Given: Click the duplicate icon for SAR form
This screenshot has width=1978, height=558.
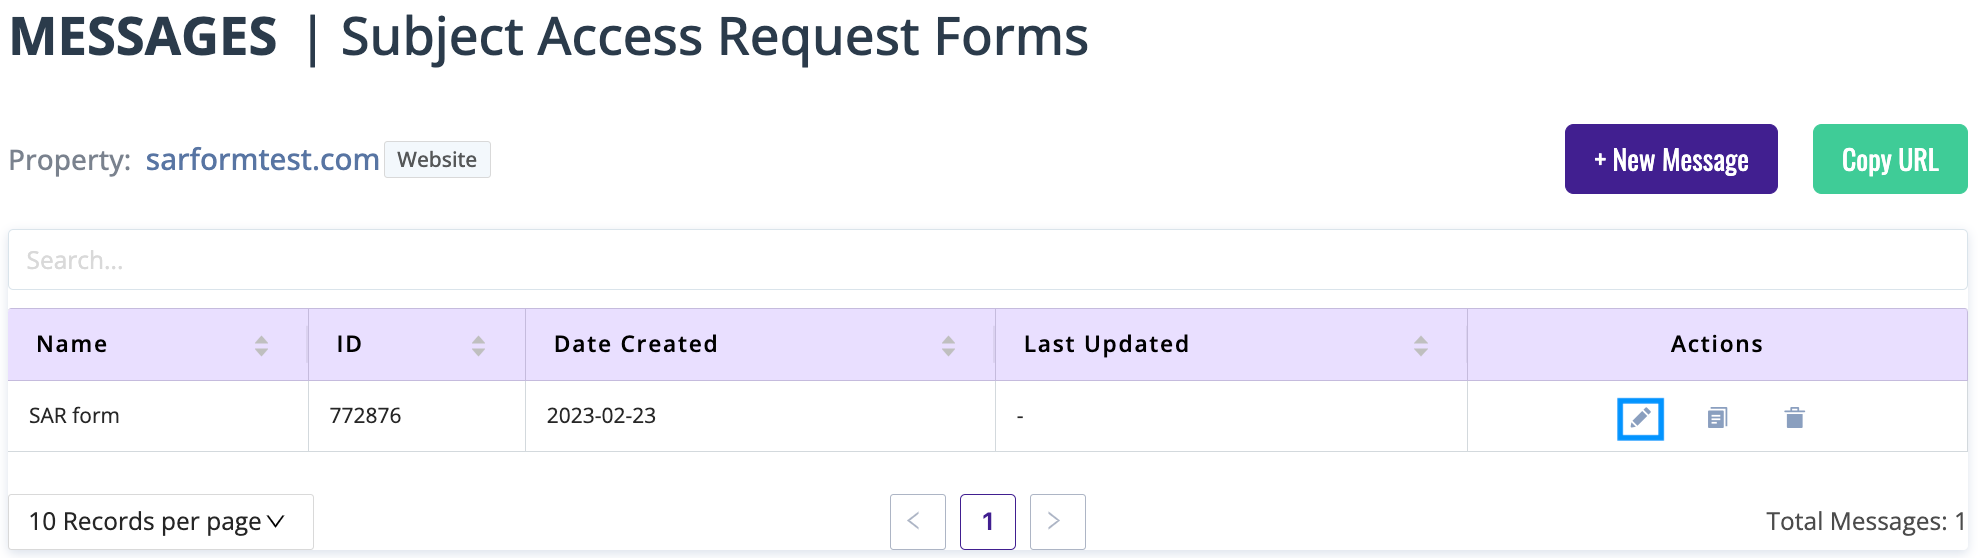Looking at the screenshot, I should pos(1717,418).
